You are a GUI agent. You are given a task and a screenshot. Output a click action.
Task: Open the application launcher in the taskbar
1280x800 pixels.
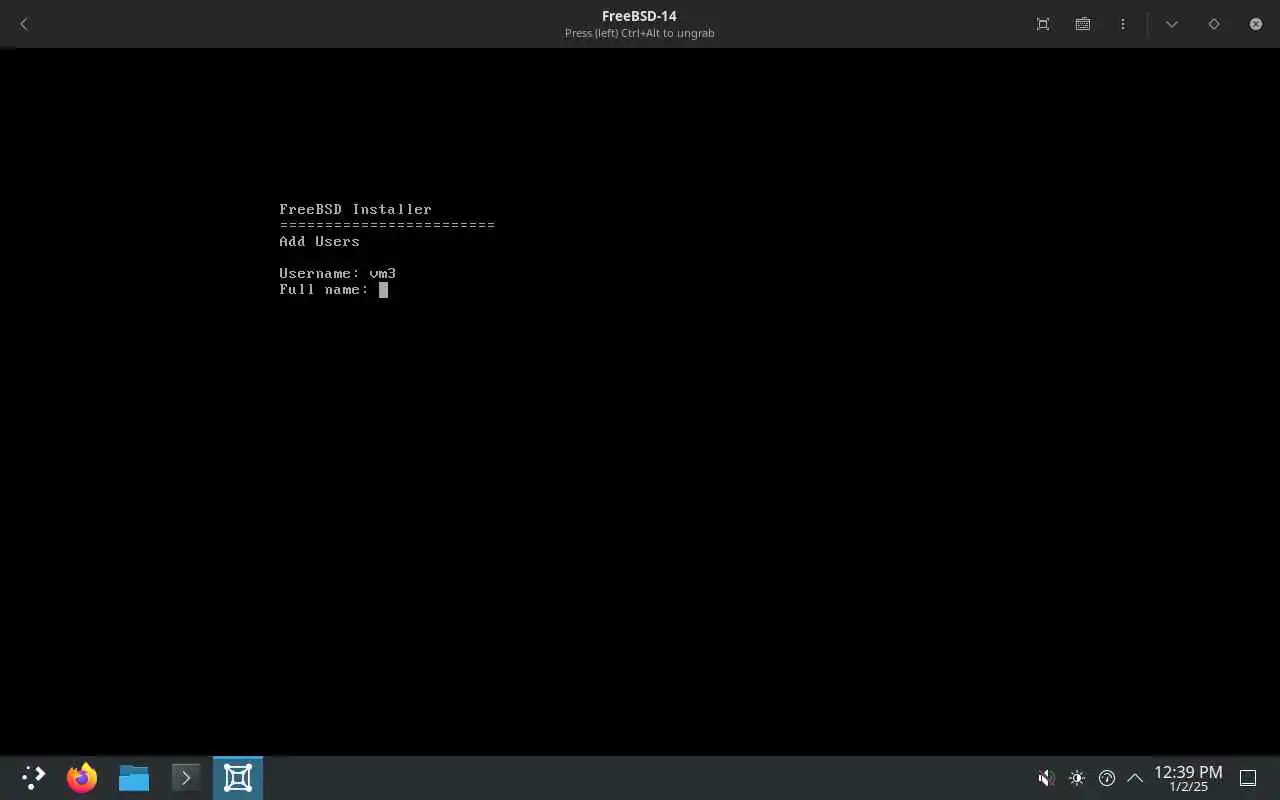click(33, 778)
